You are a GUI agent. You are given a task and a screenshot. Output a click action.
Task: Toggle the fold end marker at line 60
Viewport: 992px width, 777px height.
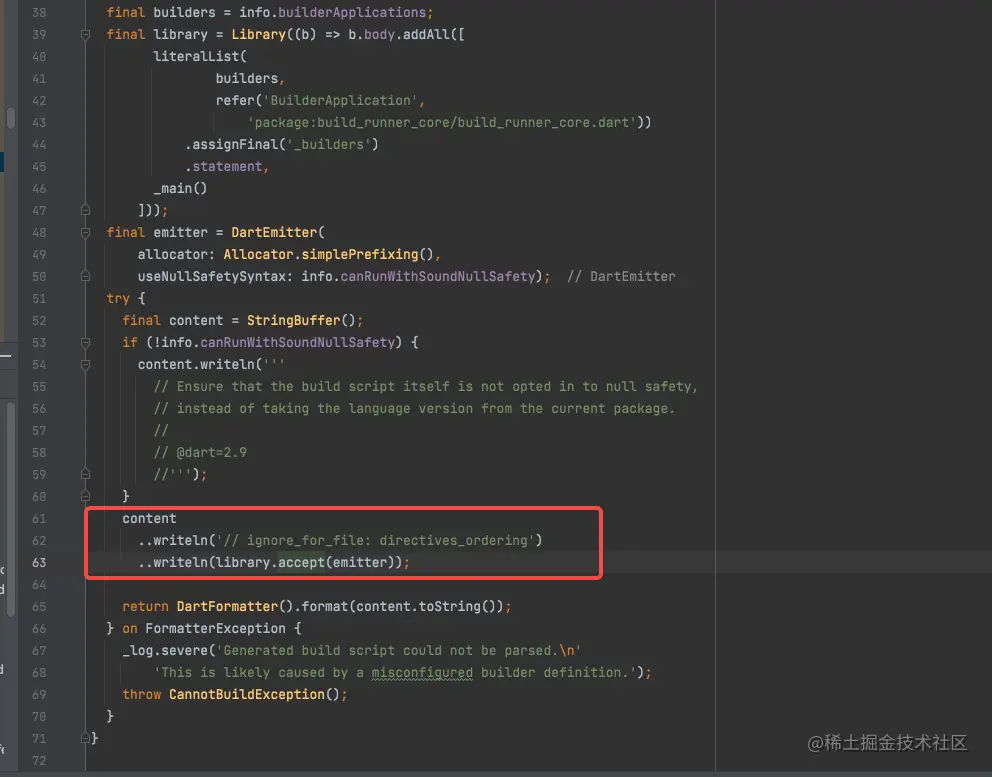coord(85,496)
